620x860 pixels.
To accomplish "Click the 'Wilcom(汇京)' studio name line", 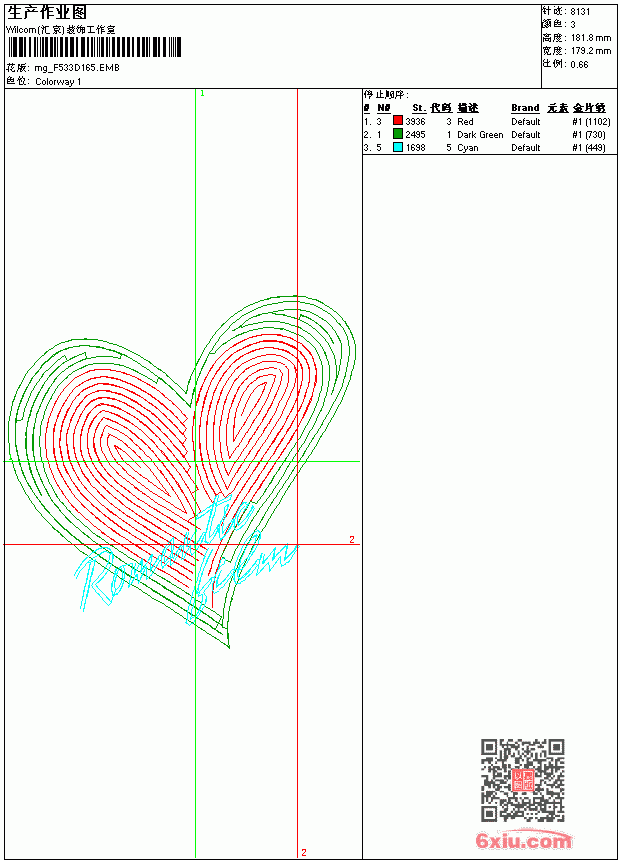I will 61,30.
